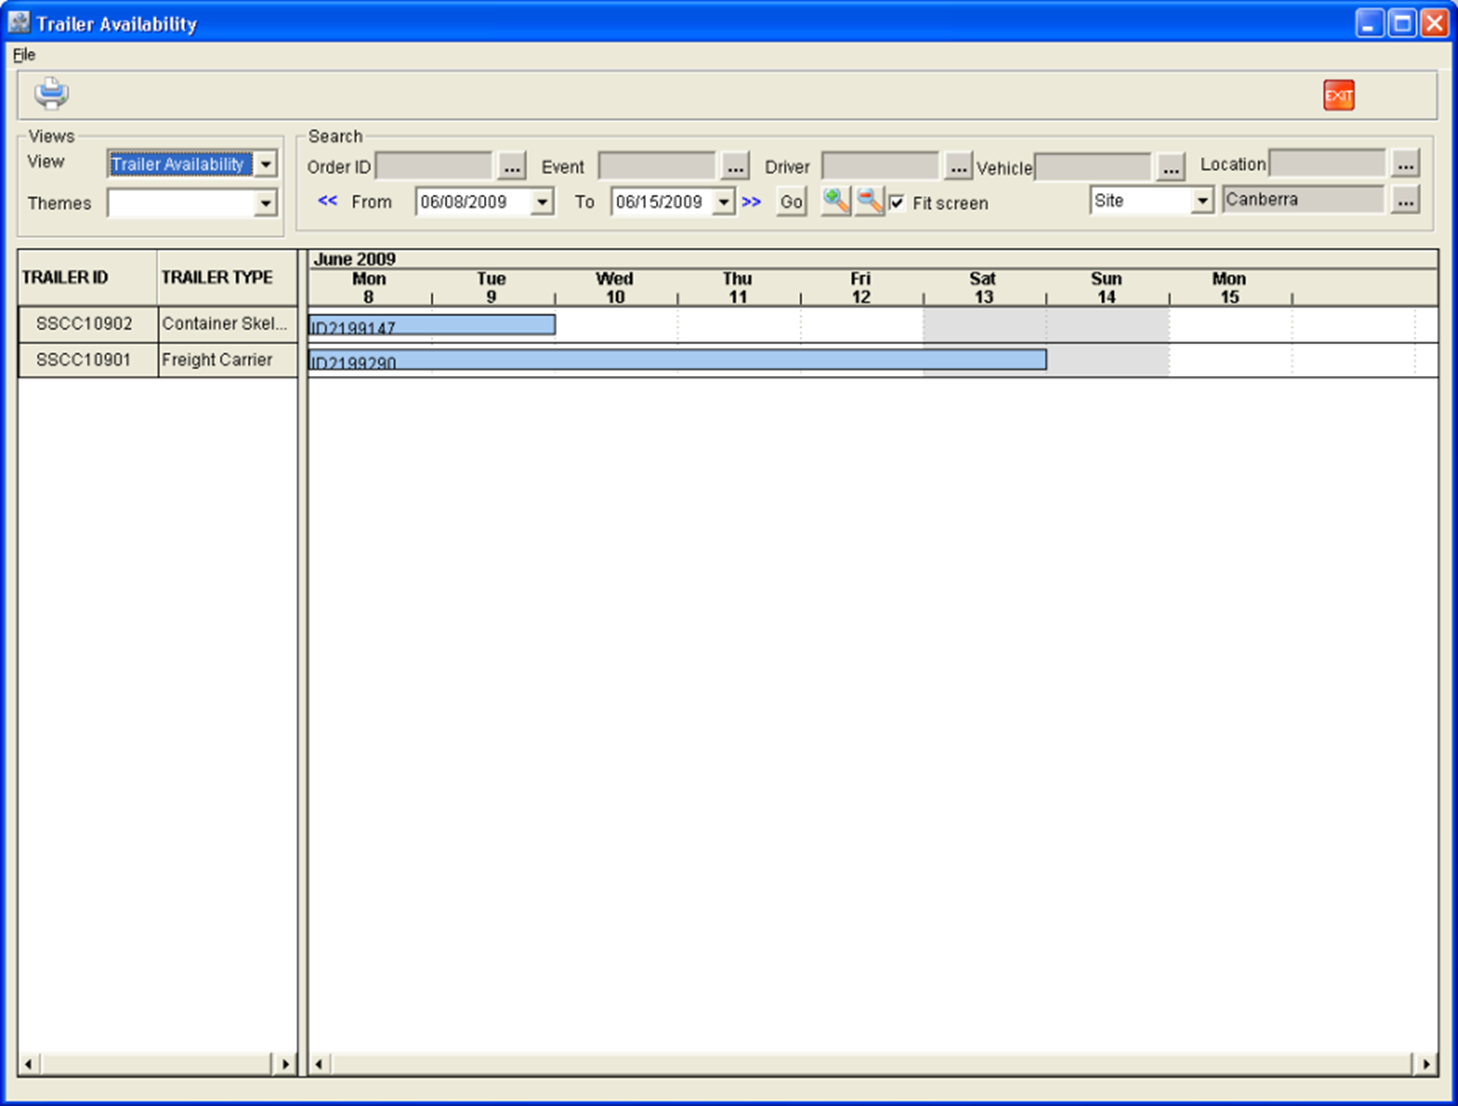Maximize the Trailer Availability window
1458x1106 pixels.
pos(1403,23)
